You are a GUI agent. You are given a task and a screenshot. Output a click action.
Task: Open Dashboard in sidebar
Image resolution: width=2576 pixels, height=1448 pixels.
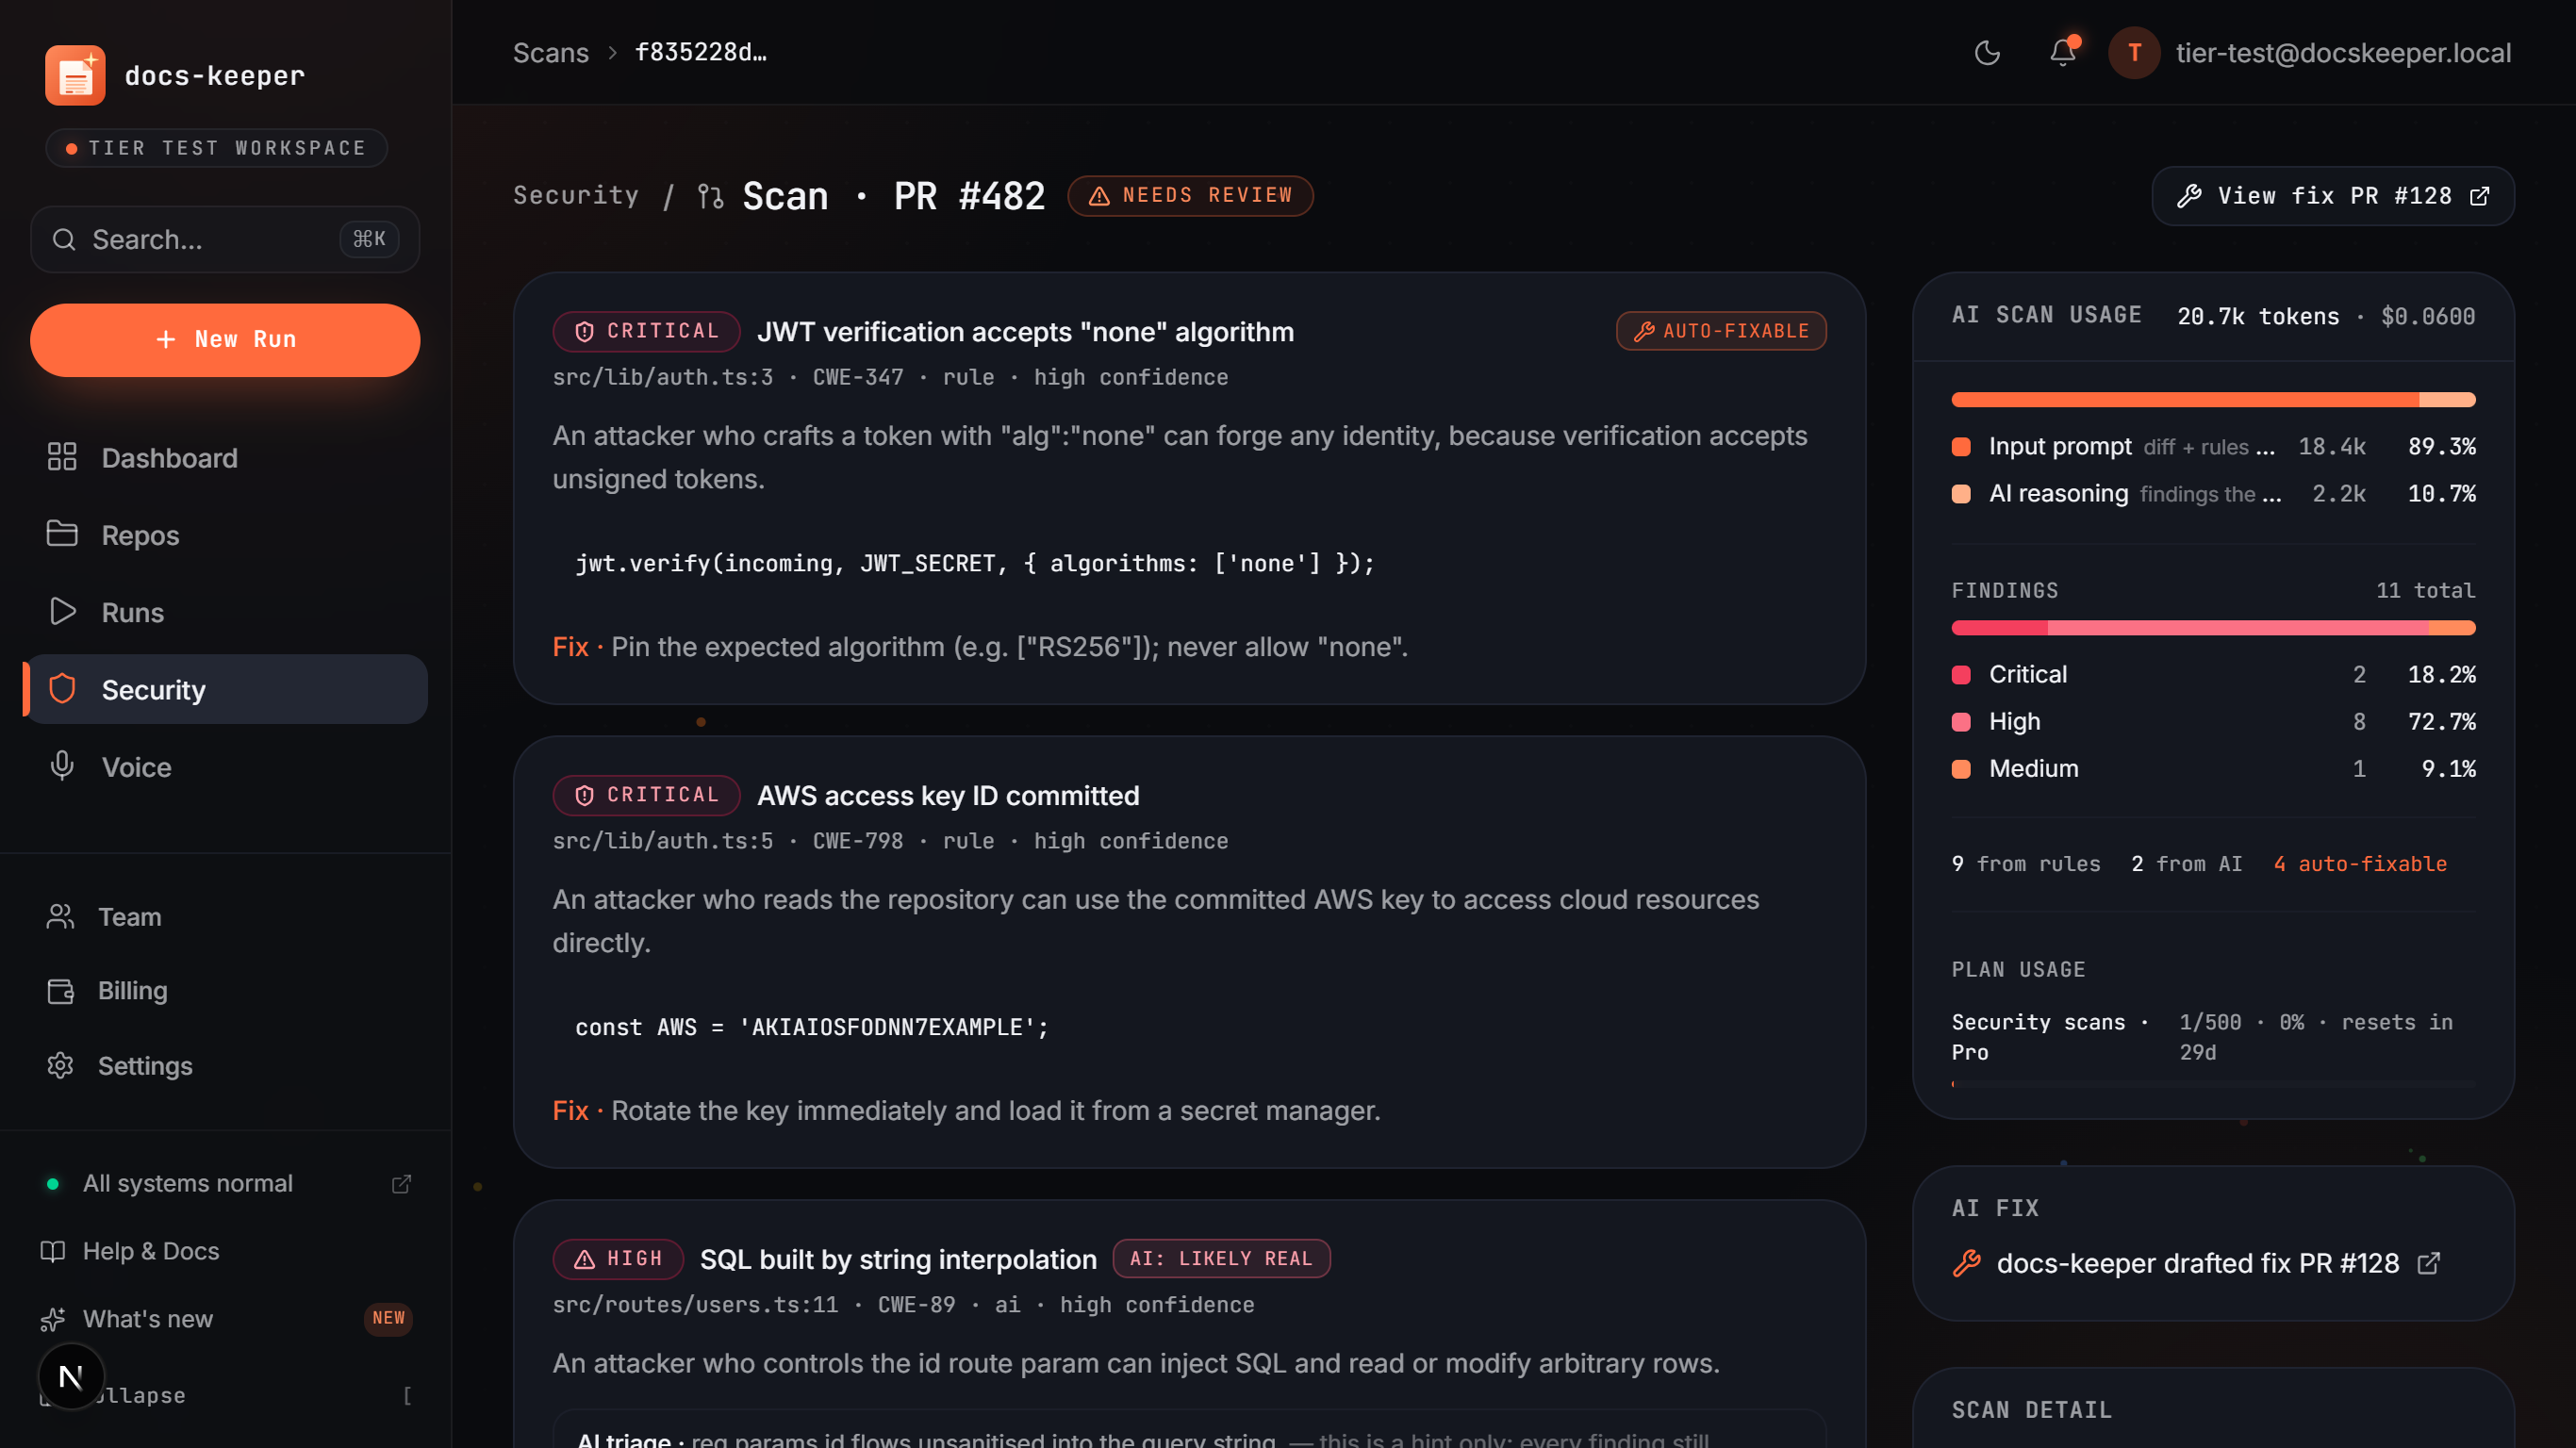pyautogui.click(x=225, y=458)
